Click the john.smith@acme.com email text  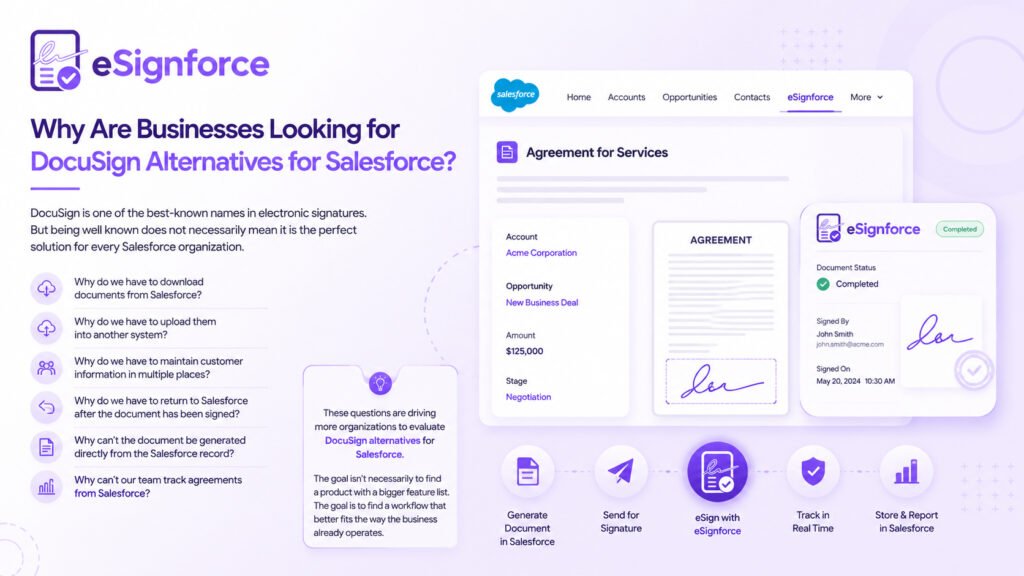tap(850, 344)
